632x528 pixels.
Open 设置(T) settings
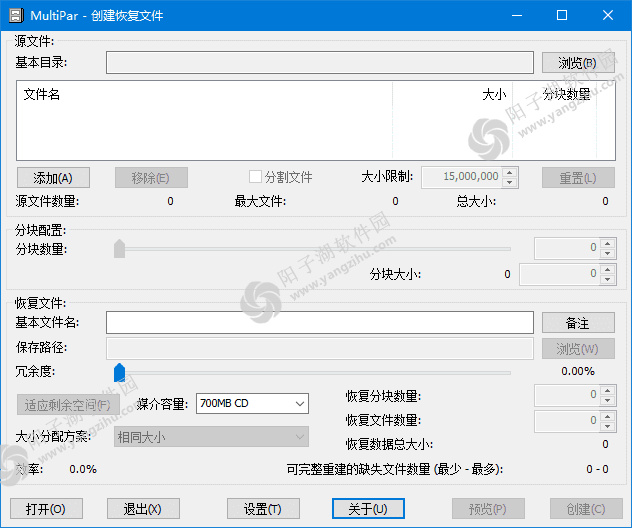pos(263,509)
